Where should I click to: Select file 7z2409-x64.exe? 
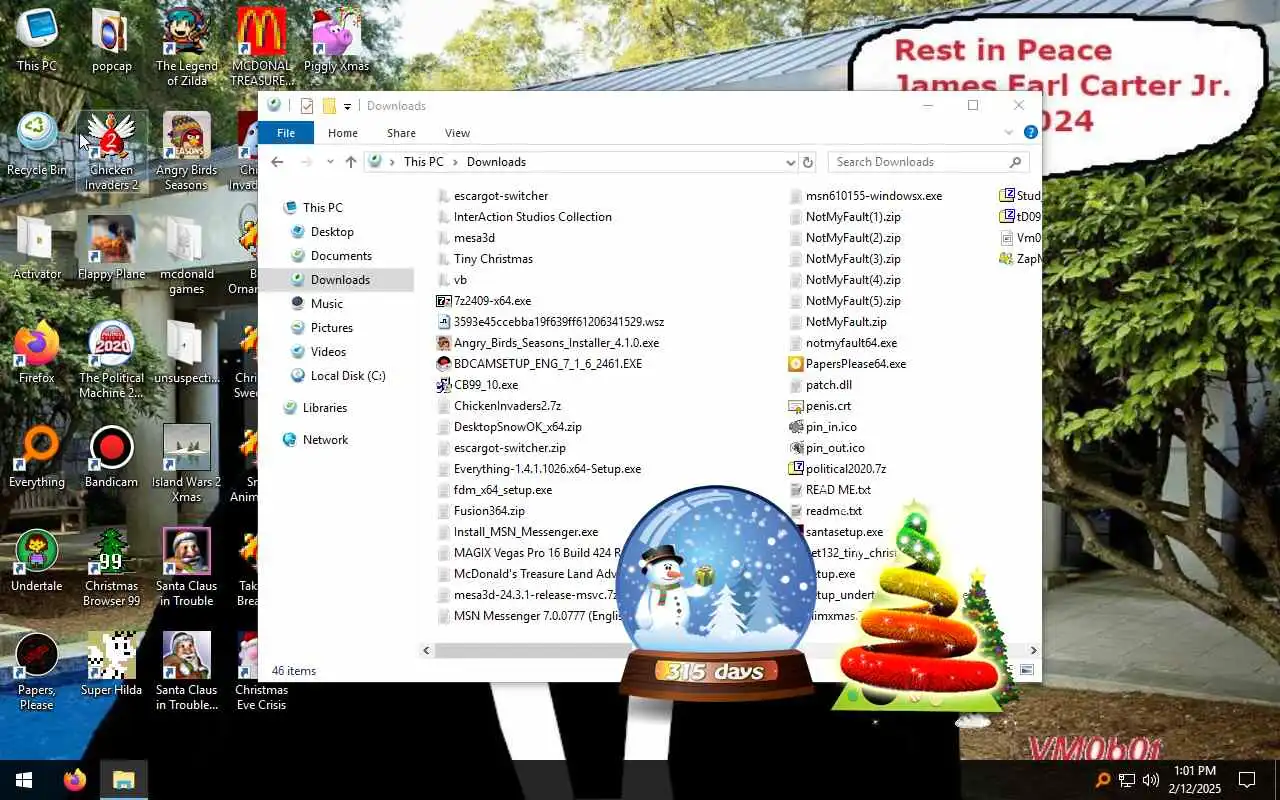pos(492,301)
